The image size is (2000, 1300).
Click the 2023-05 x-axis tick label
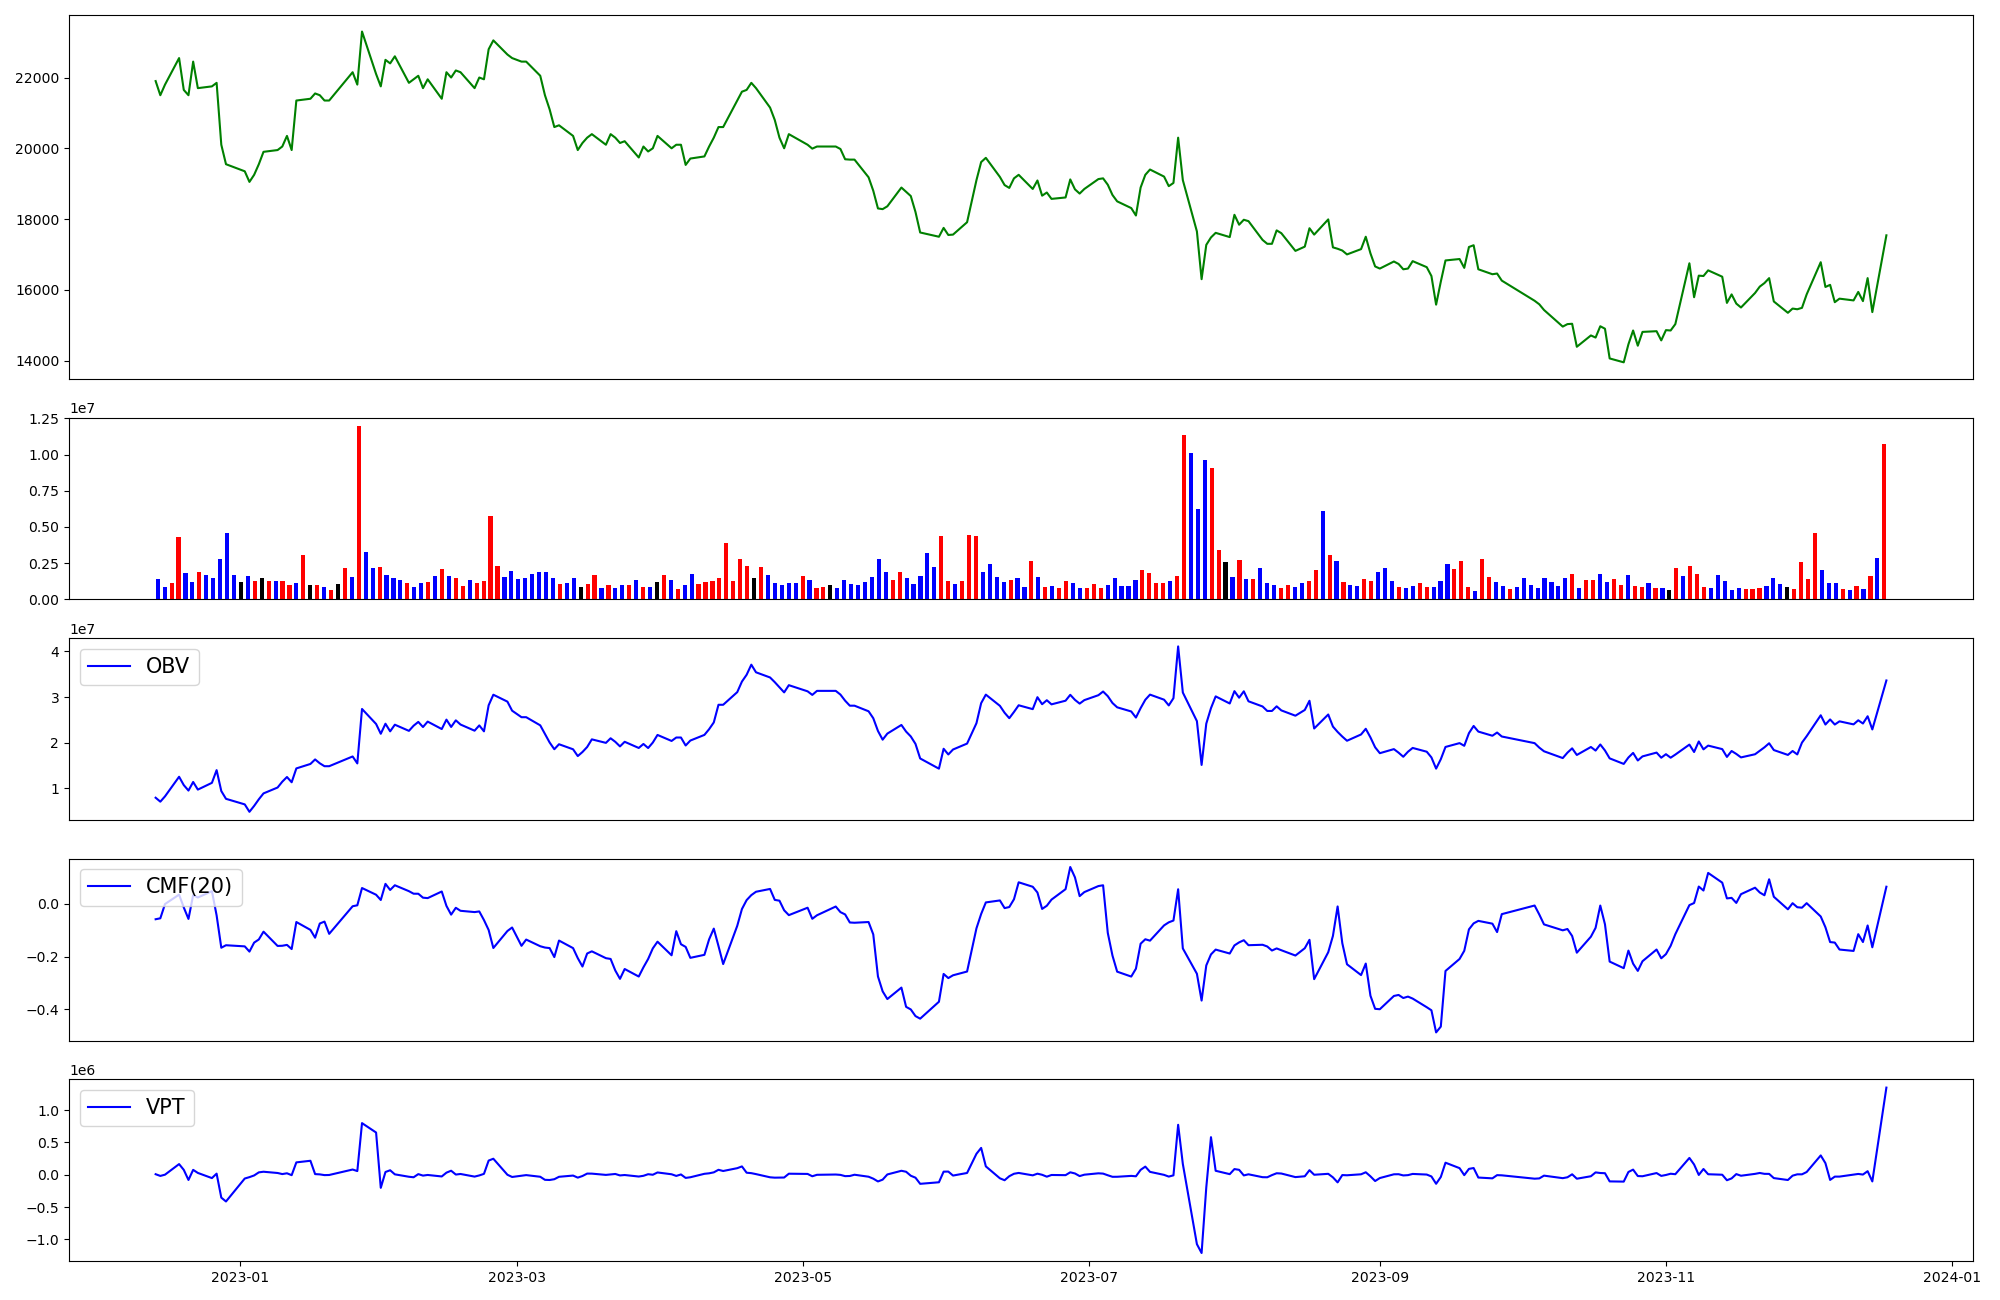point(803,1277)
